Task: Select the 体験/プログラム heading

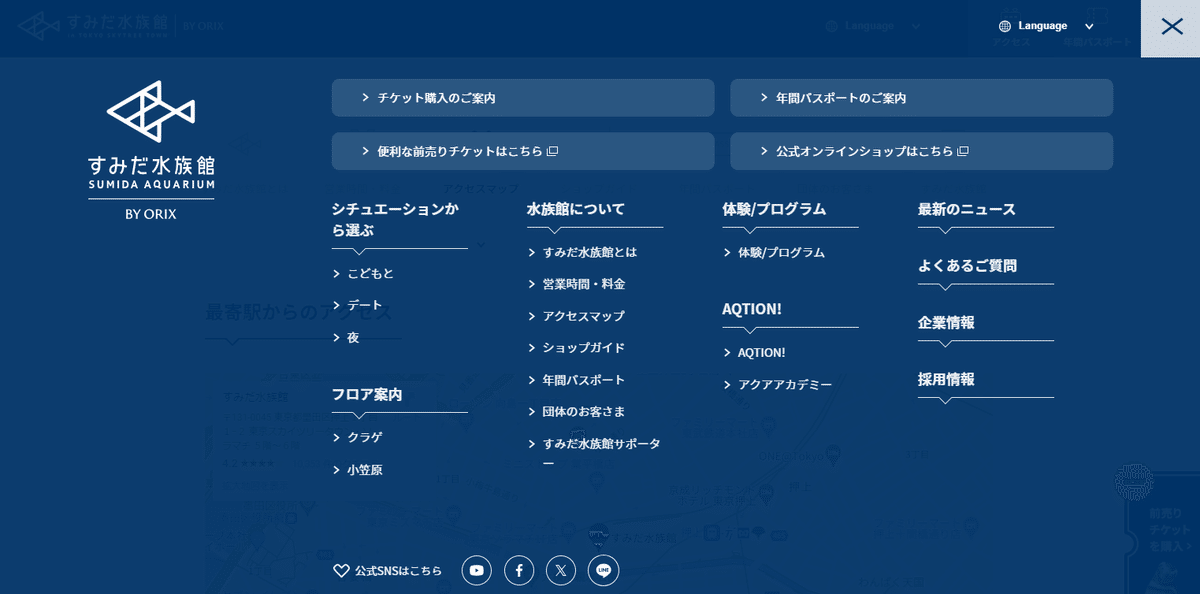Action: (x=774, y=209)
